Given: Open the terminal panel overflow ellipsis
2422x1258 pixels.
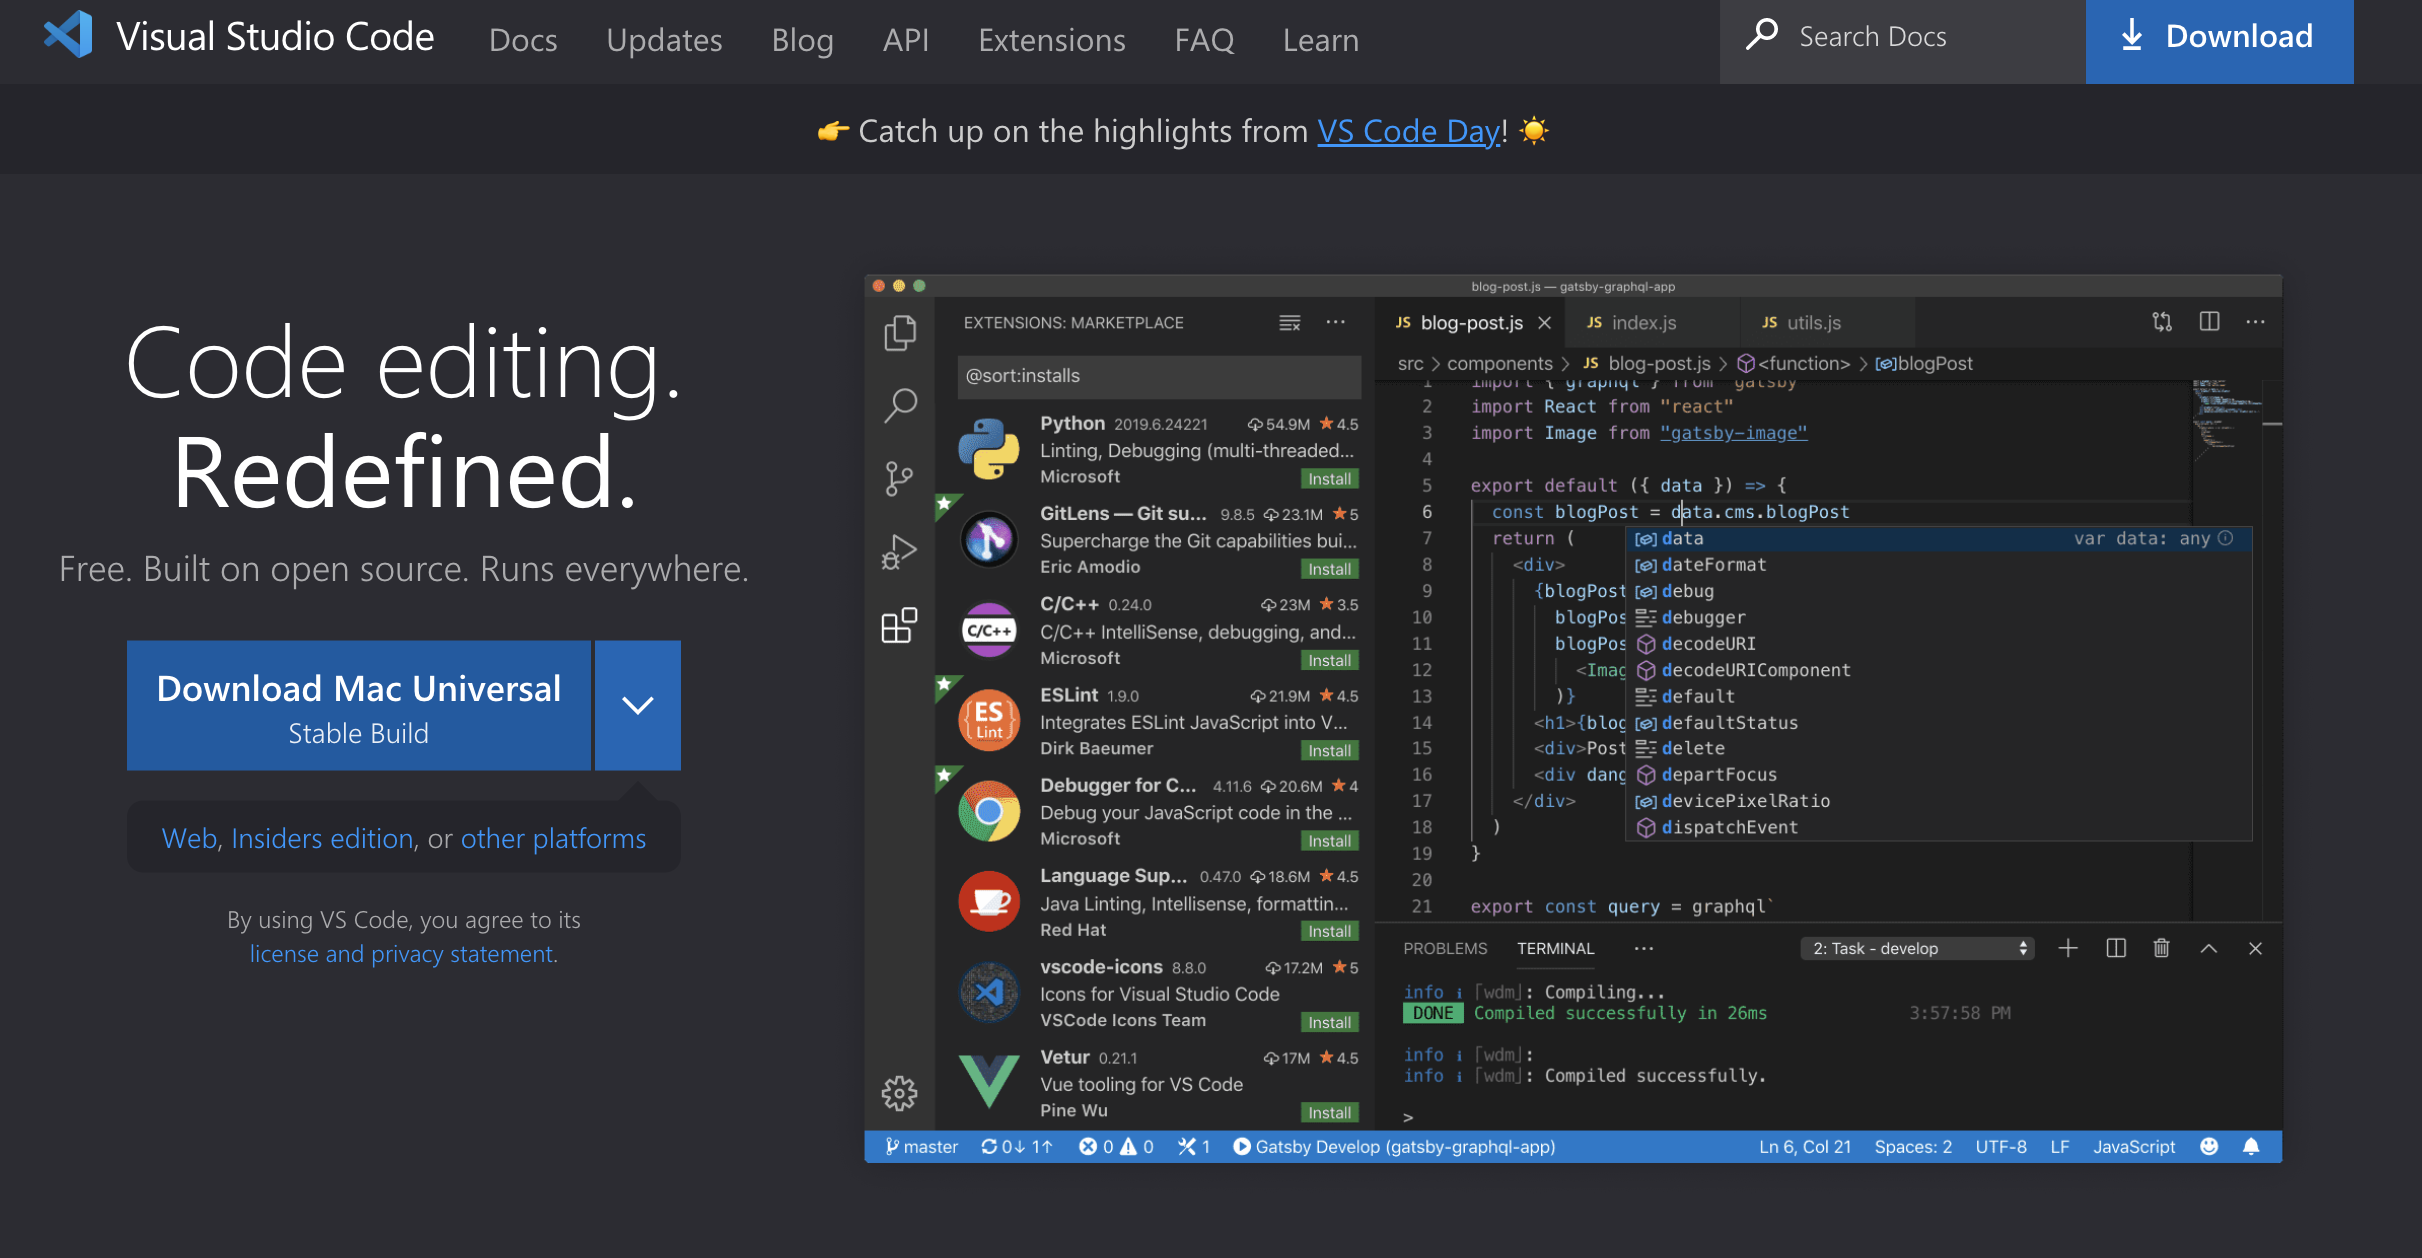Looking at the screenshot, I should pos(1644,948).
